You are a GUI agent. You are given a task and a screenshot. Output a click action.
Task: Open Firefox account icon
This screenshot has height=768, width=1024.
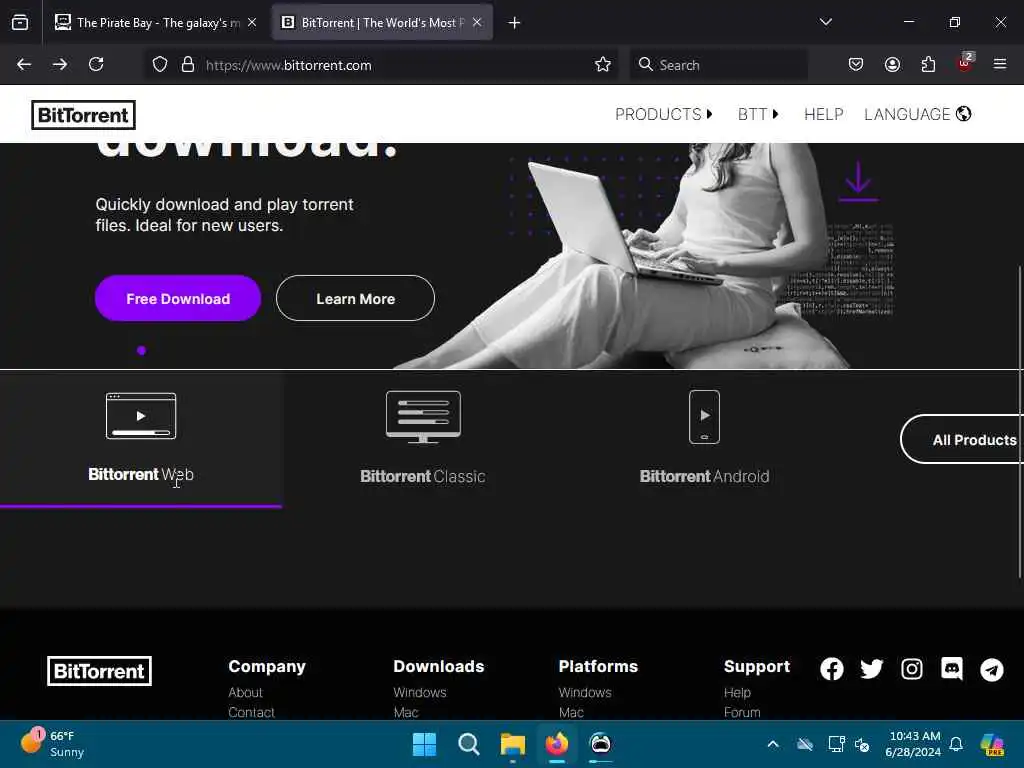892,64
